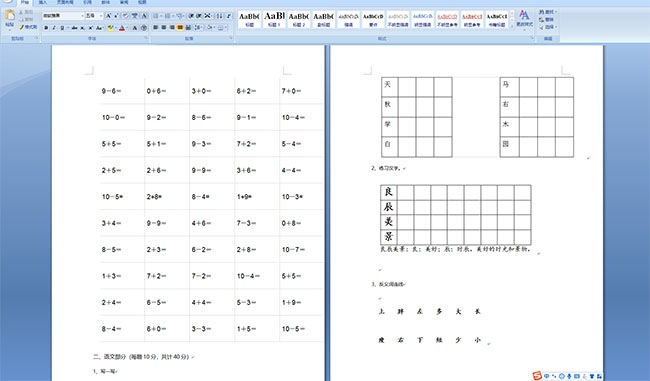Toggle Show/Hide paragraph marks
Screen dimensions: 650x381
(x=228, y=16)
